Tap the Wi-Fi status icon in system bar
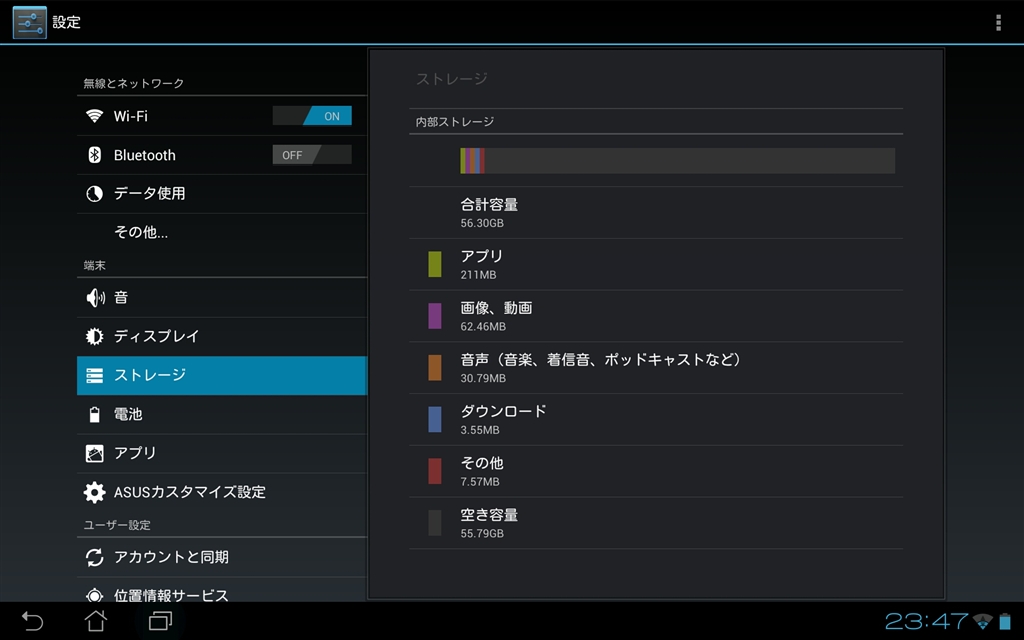Image resolution: width=1024 pixels, height=640 pixels. 982,620
